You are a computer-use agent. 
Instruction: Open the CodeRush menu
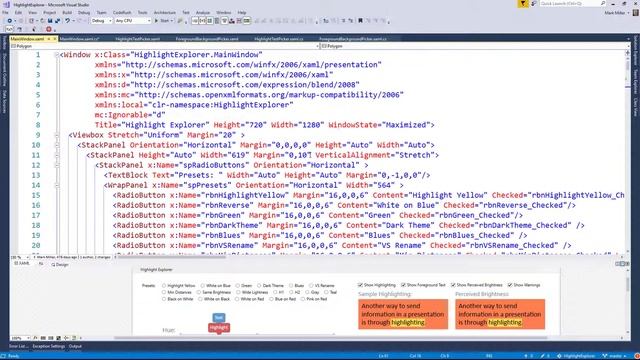[x=122, y=13]
